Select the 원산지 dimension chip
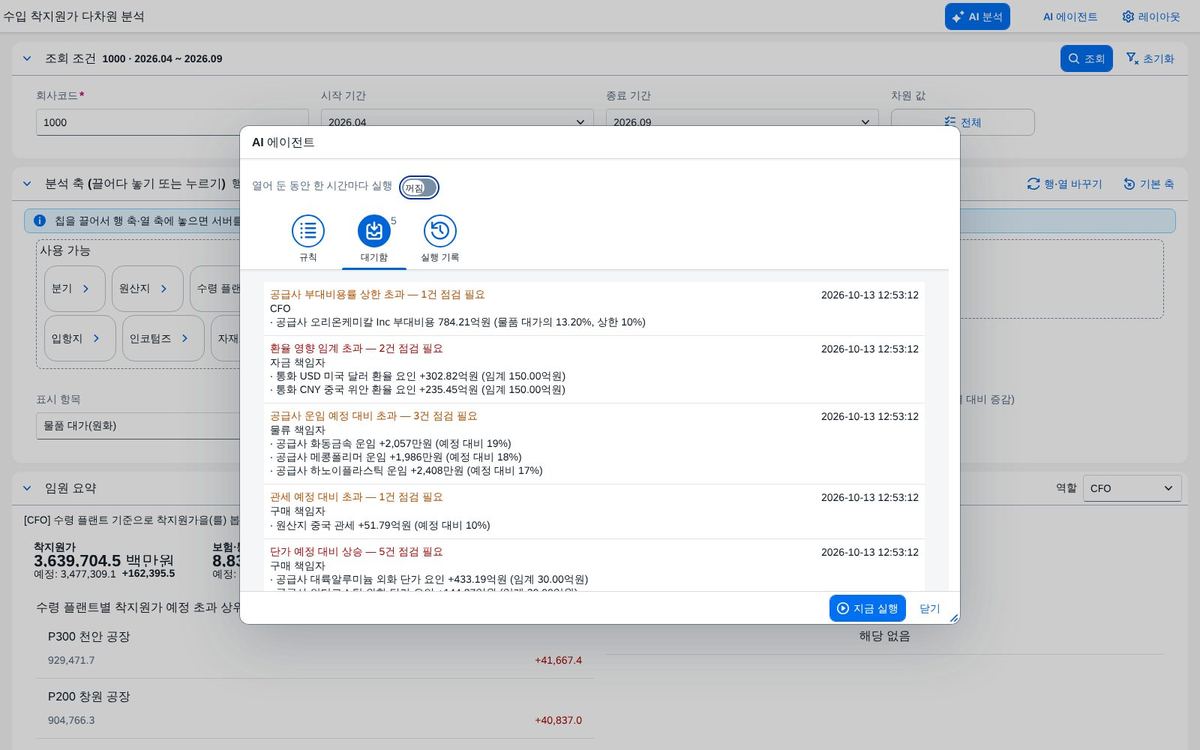 click(x=146, y=288)
